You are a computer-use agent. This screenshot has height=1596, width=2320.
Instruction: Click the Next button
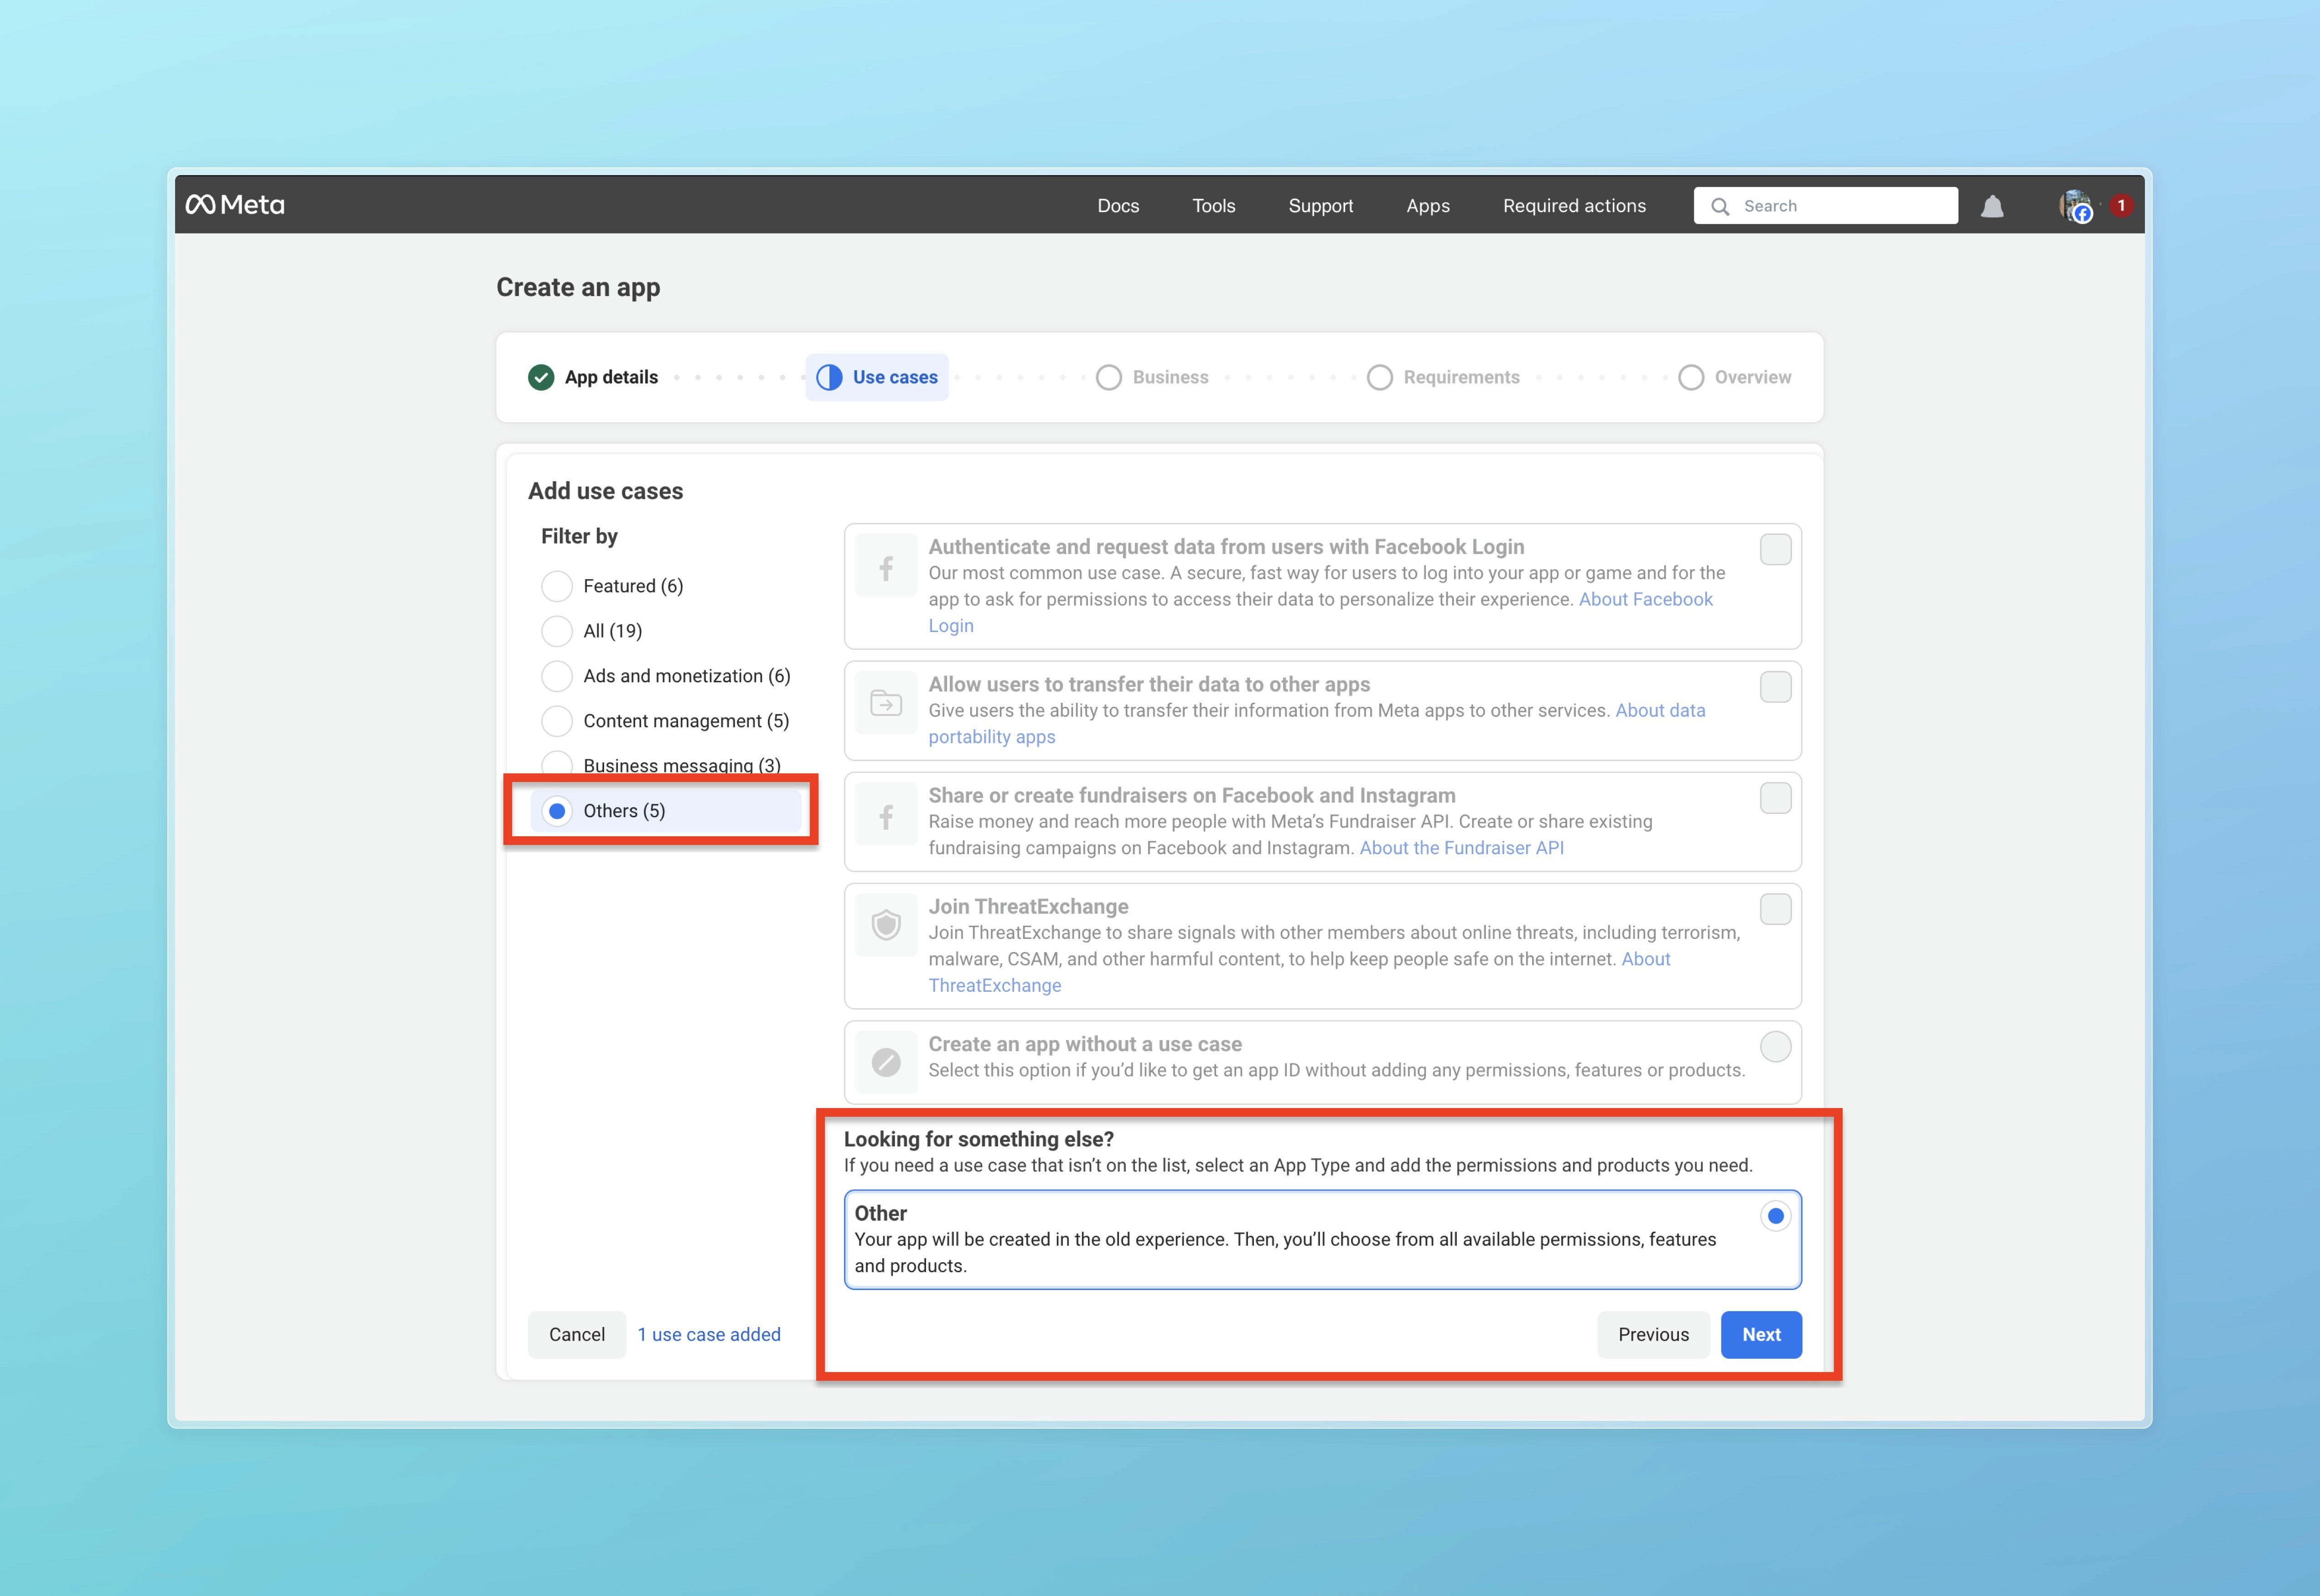pos(1760,1334)
